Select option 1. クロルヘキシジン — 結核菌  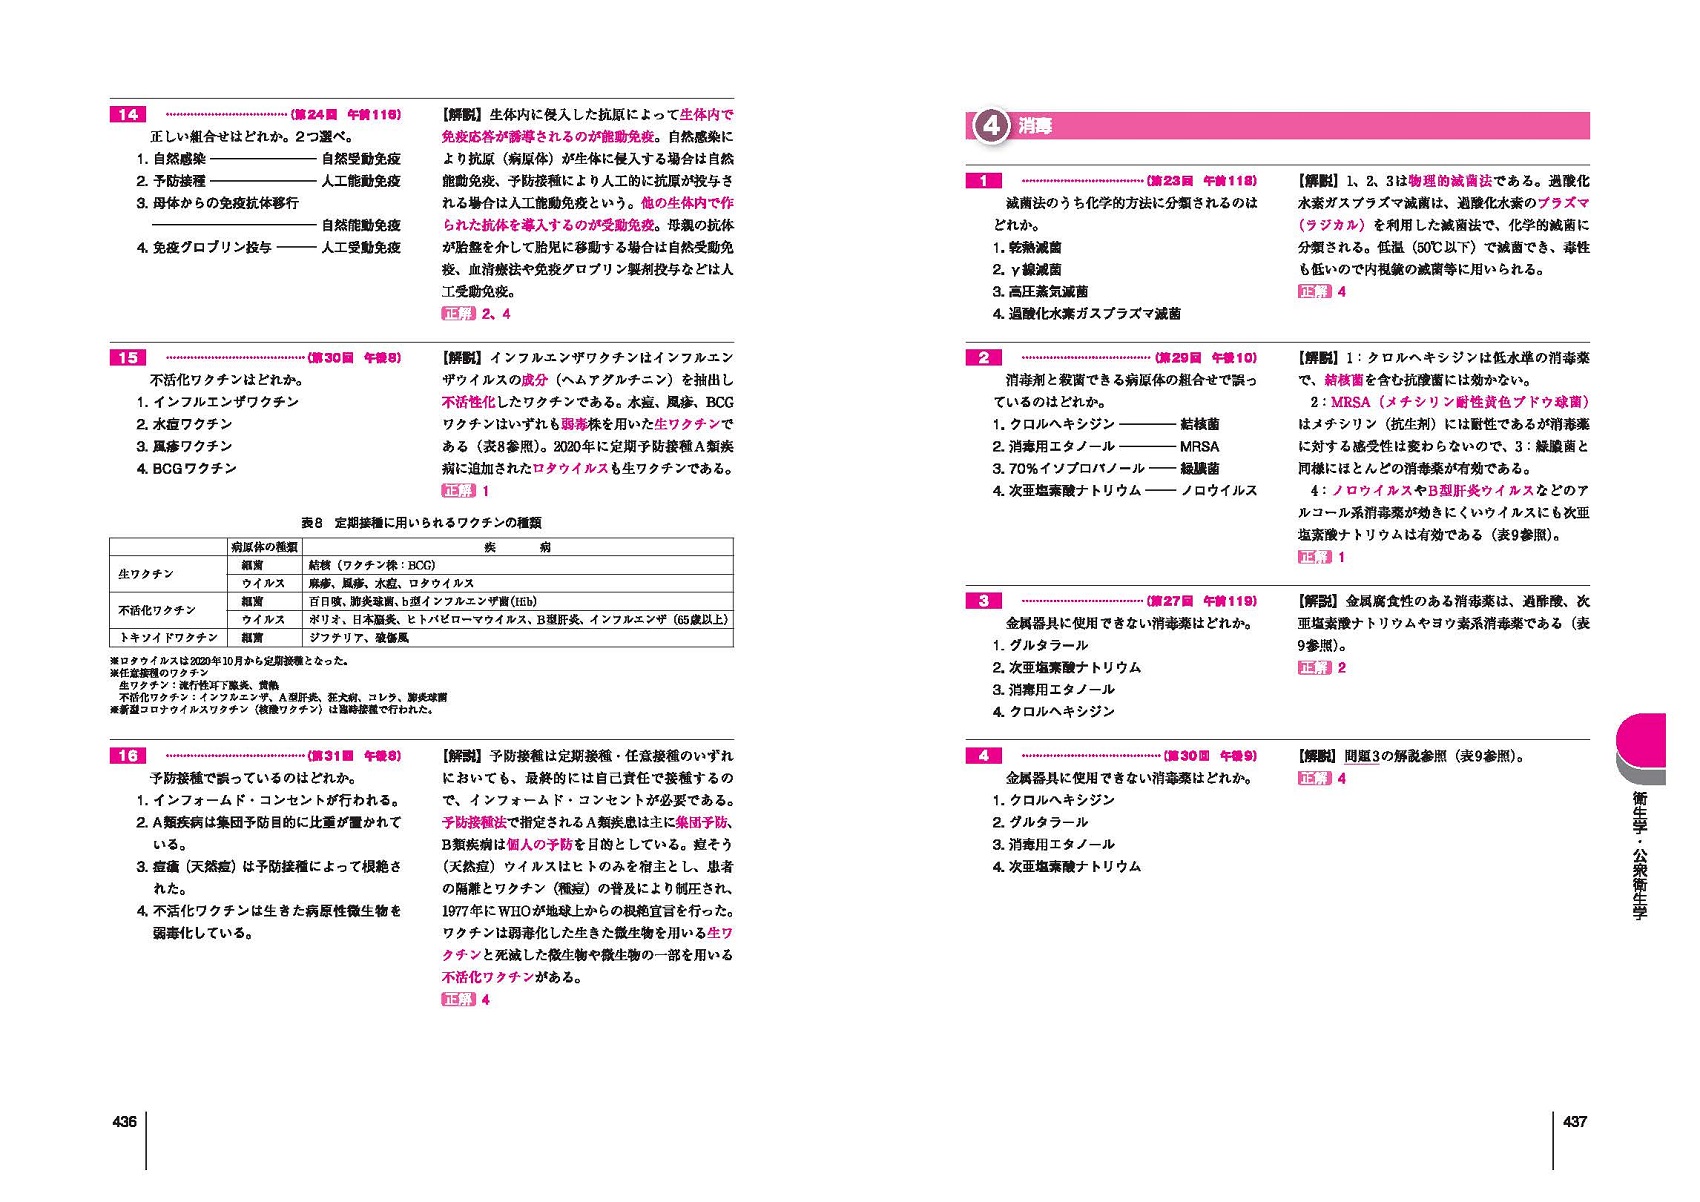pos(1106,424)
